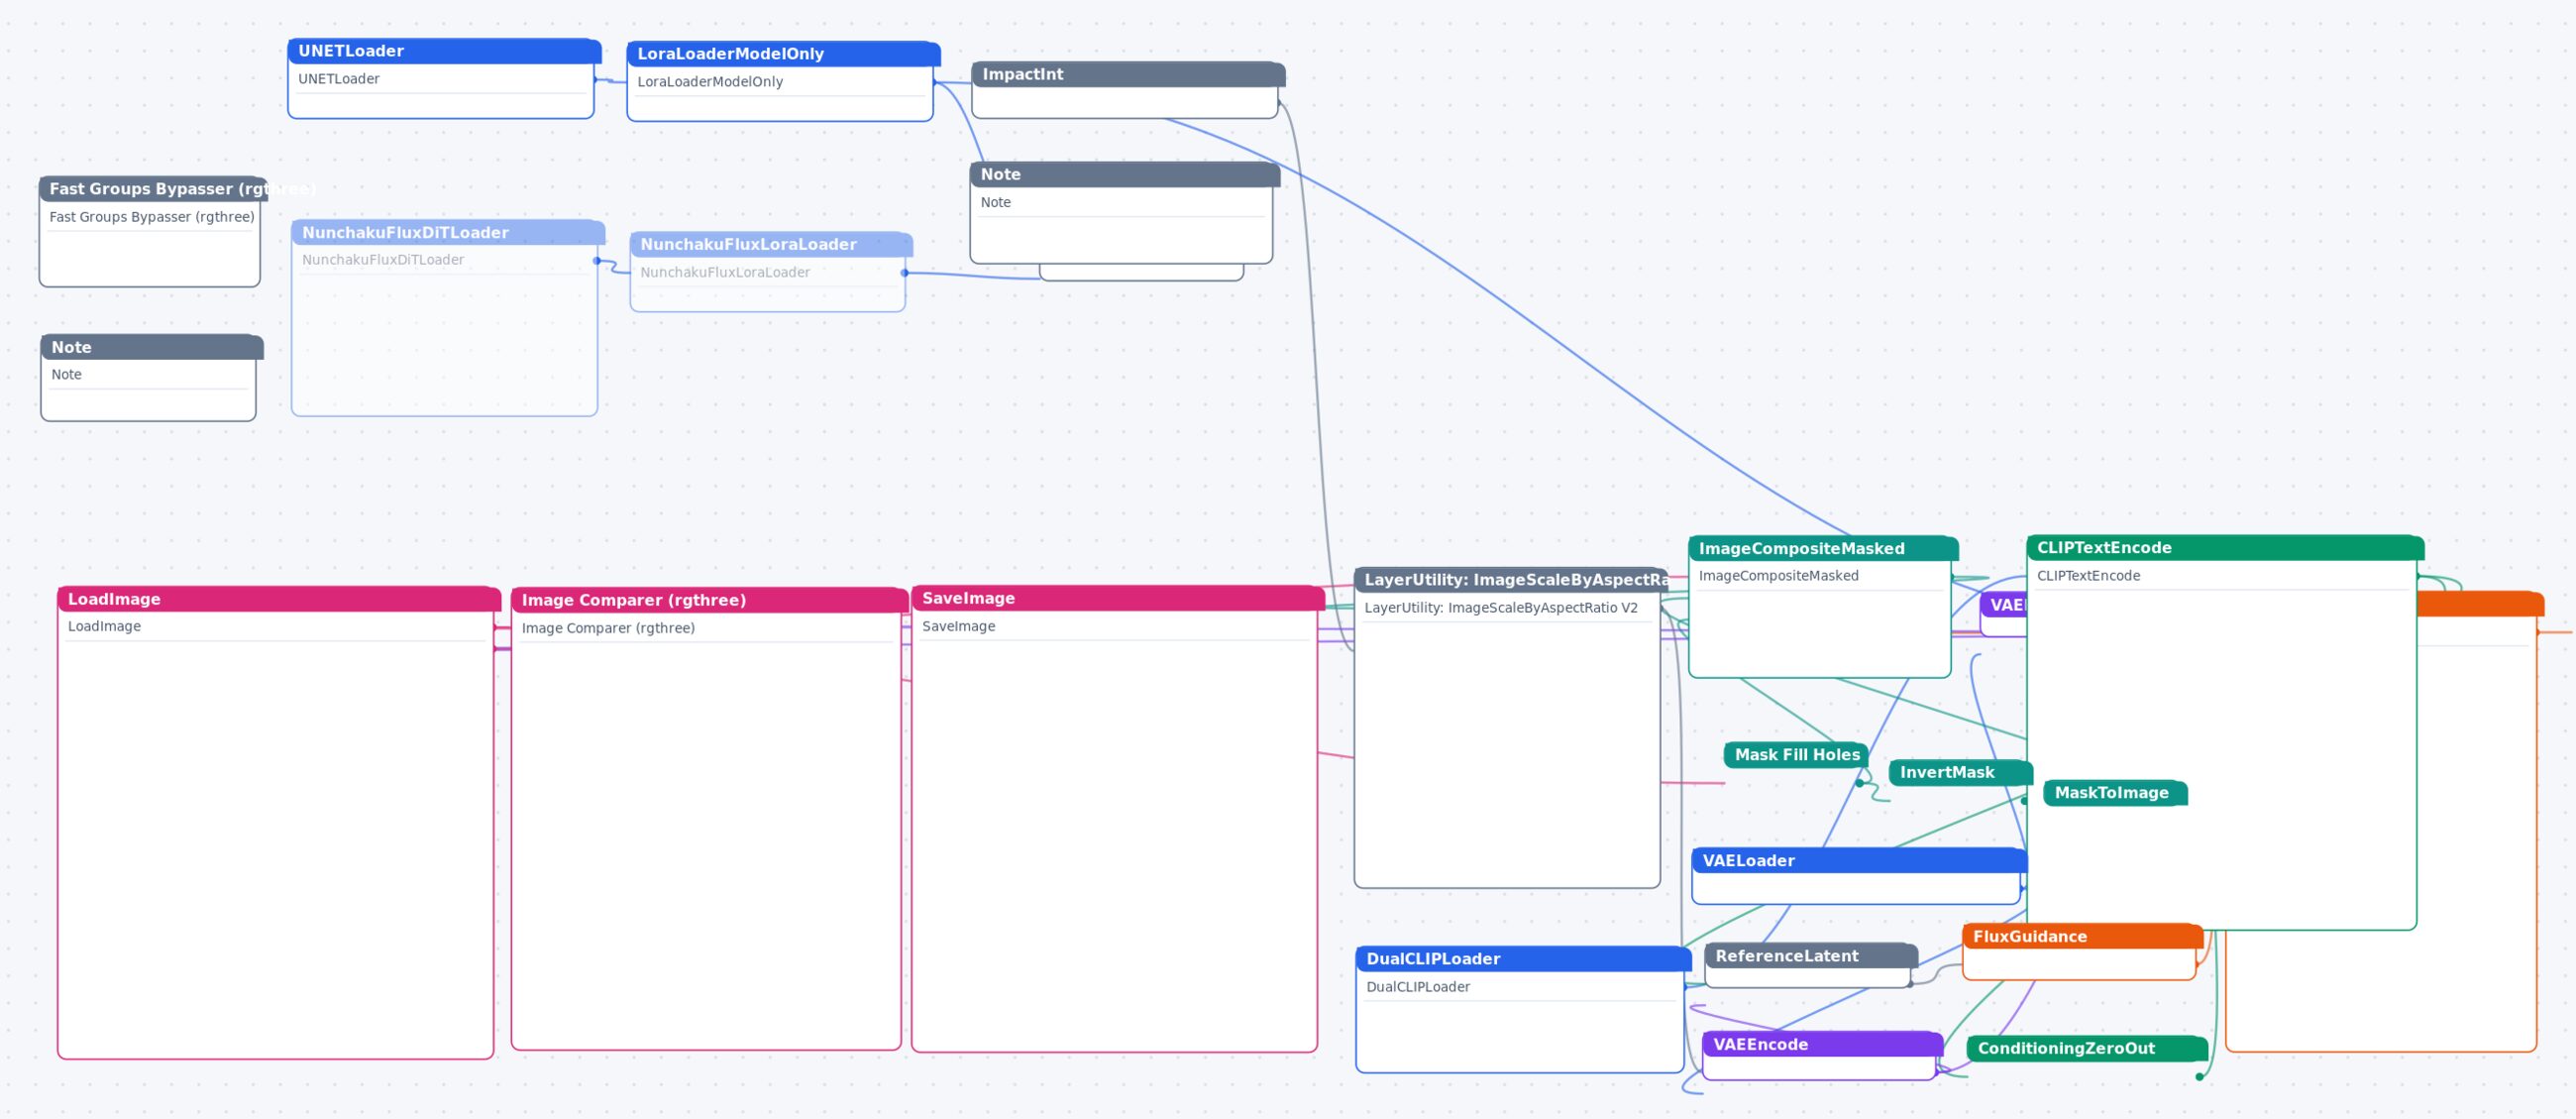Click the Note node header below ImpactInt

click(1125, 174)
